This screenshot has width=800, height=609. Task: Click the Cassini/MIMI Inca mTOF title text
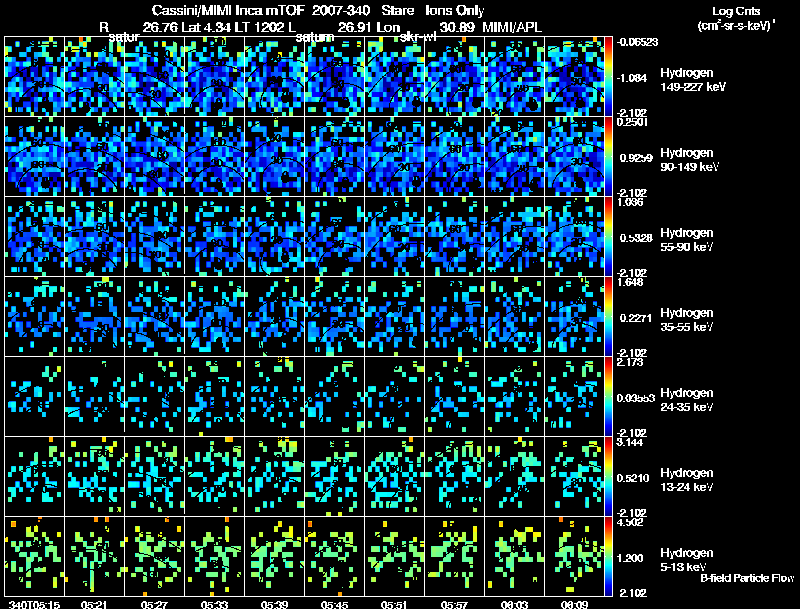click(x=228, y=10)
